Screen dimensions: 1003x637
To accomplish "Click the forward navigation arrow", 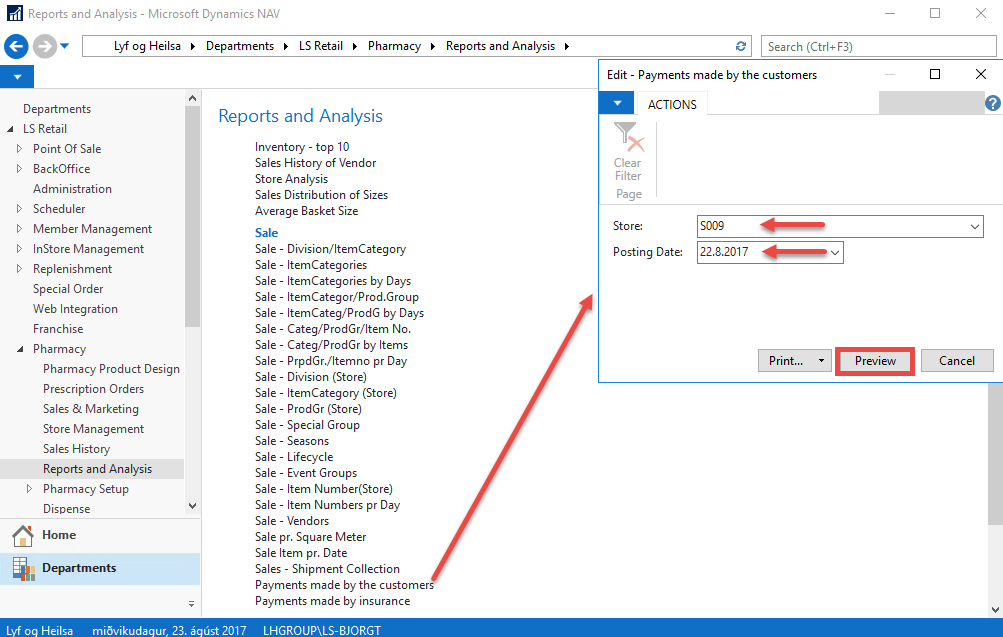I will (45, 46).
